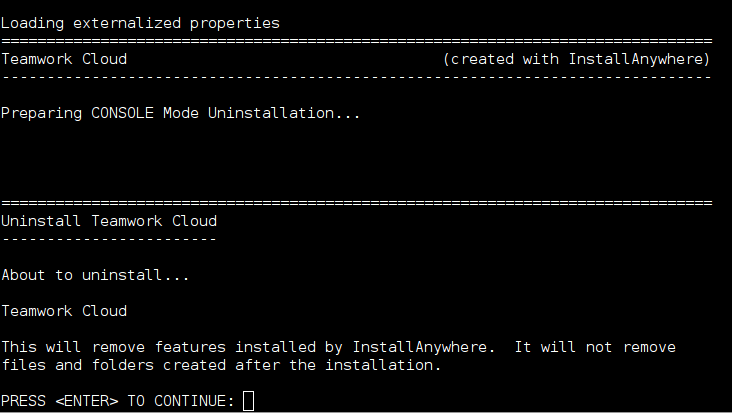Click the equals-sign separator above "Uninstall Teamwork Cloud"

tap(356, 203)
